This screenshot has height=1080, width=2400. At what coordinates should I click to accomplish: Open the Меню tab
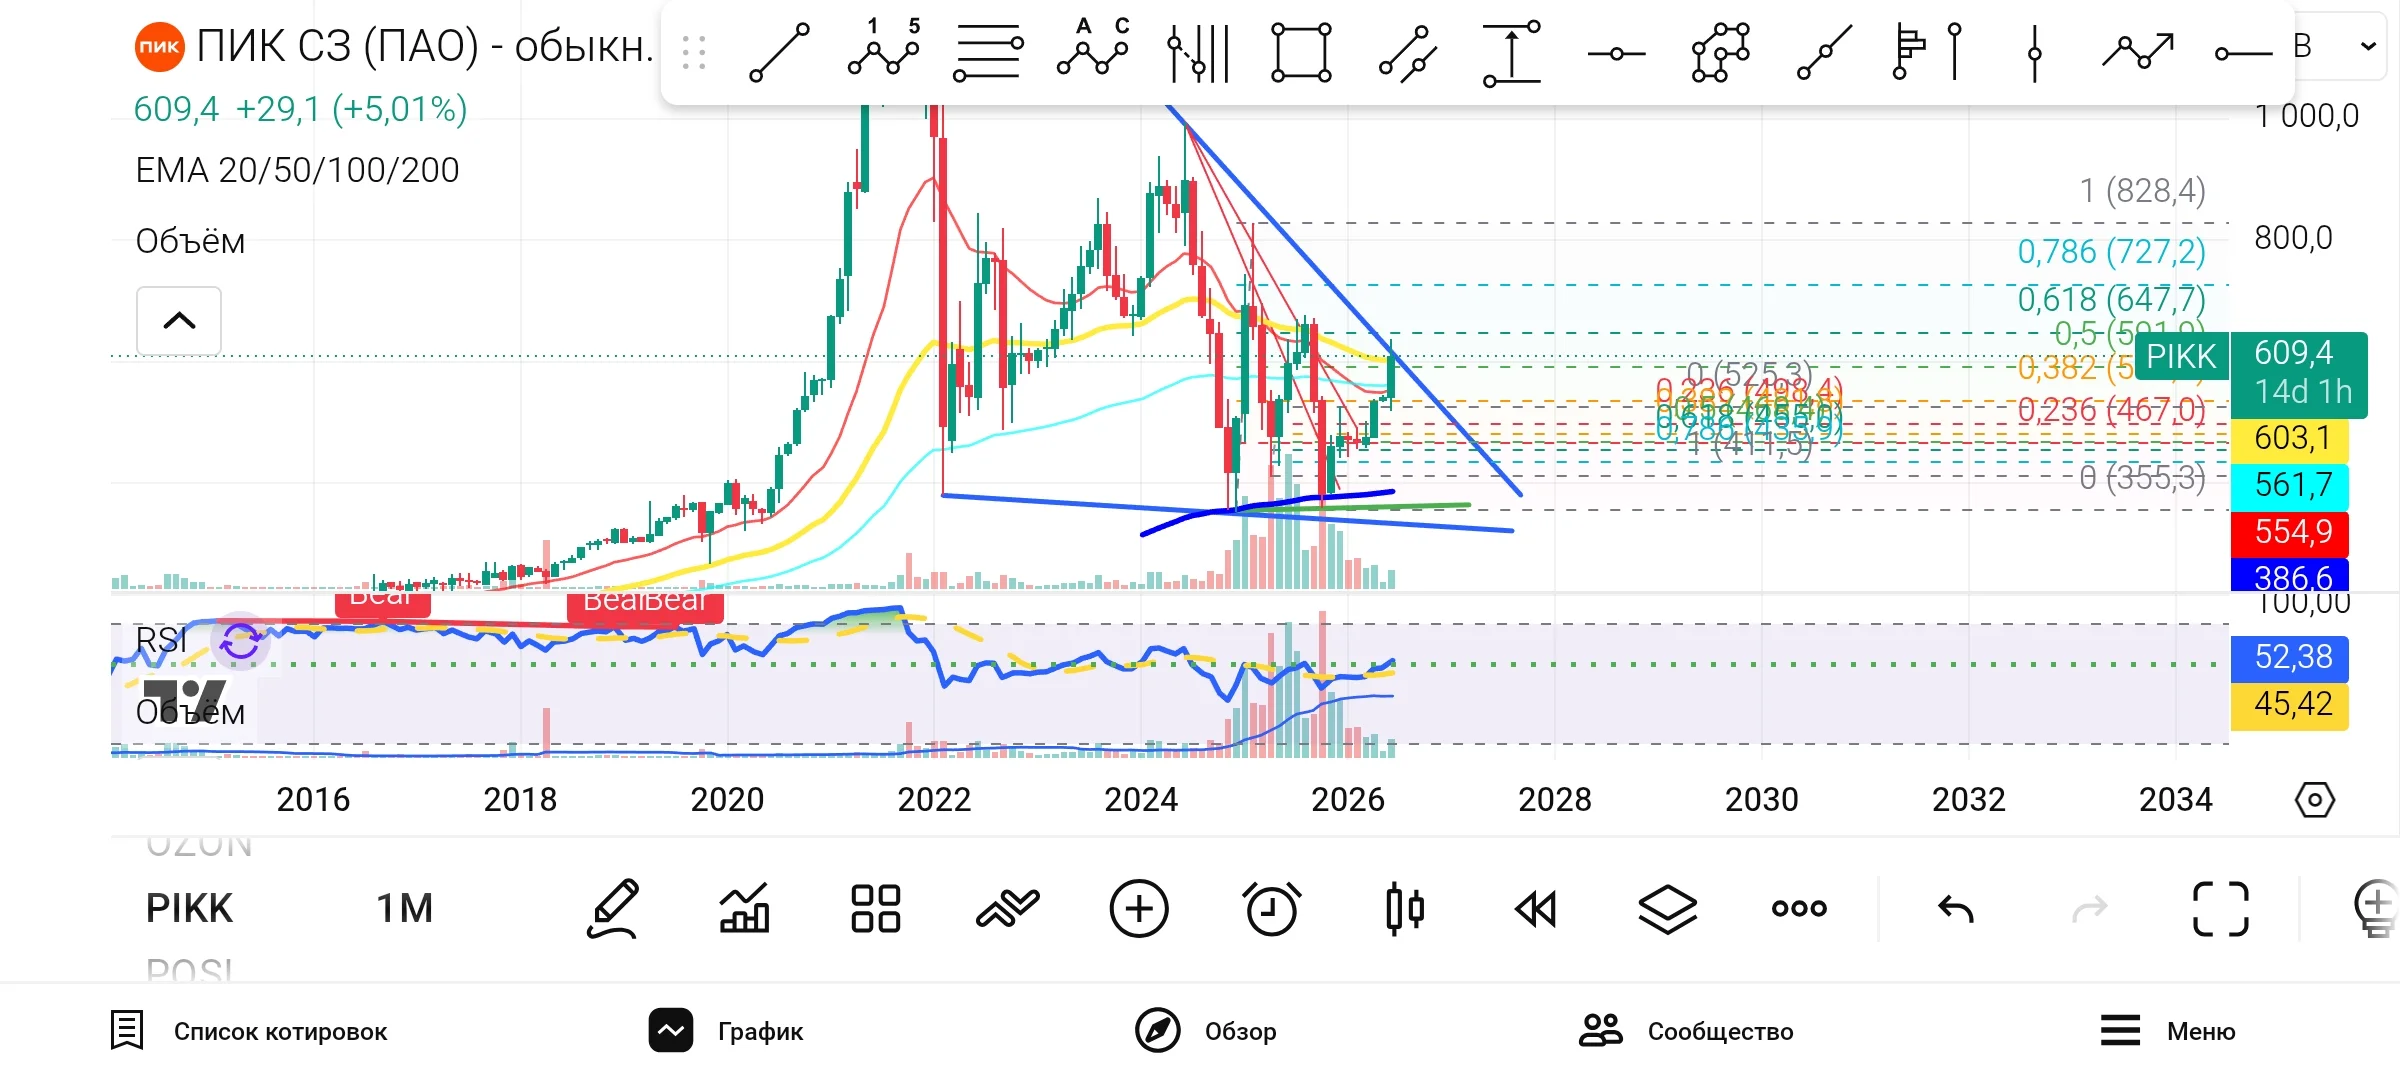2167,1031
